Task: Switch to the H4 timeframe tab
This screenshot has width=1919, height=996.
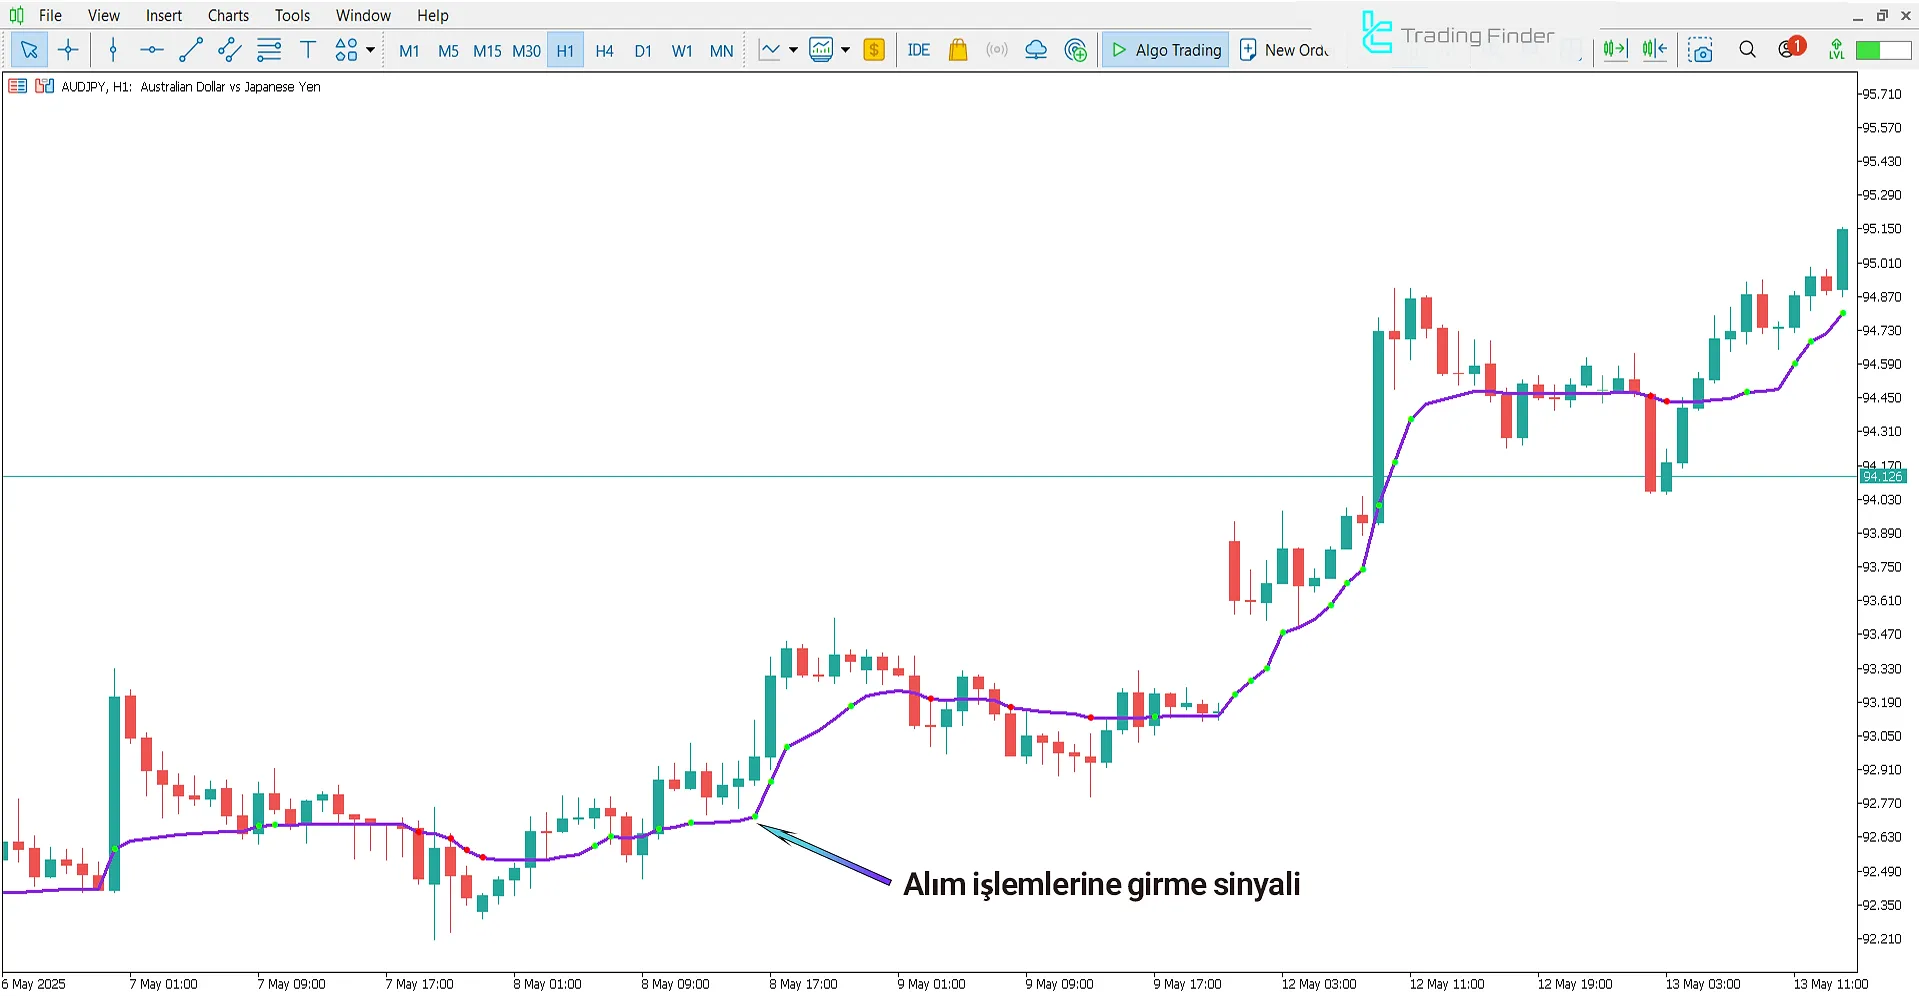Action: point(604,50)
